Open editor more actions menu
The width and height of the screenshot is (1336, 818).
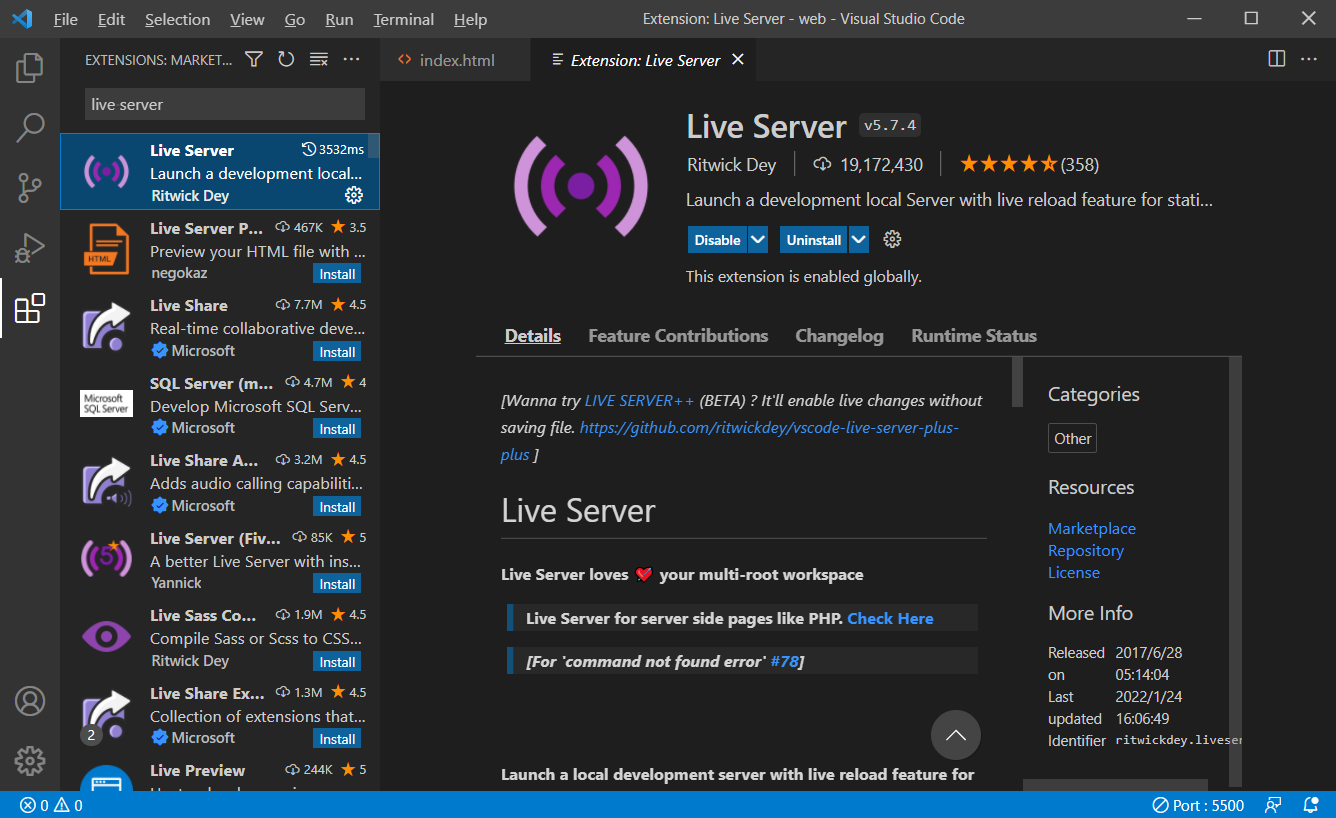coord(1309,59)
